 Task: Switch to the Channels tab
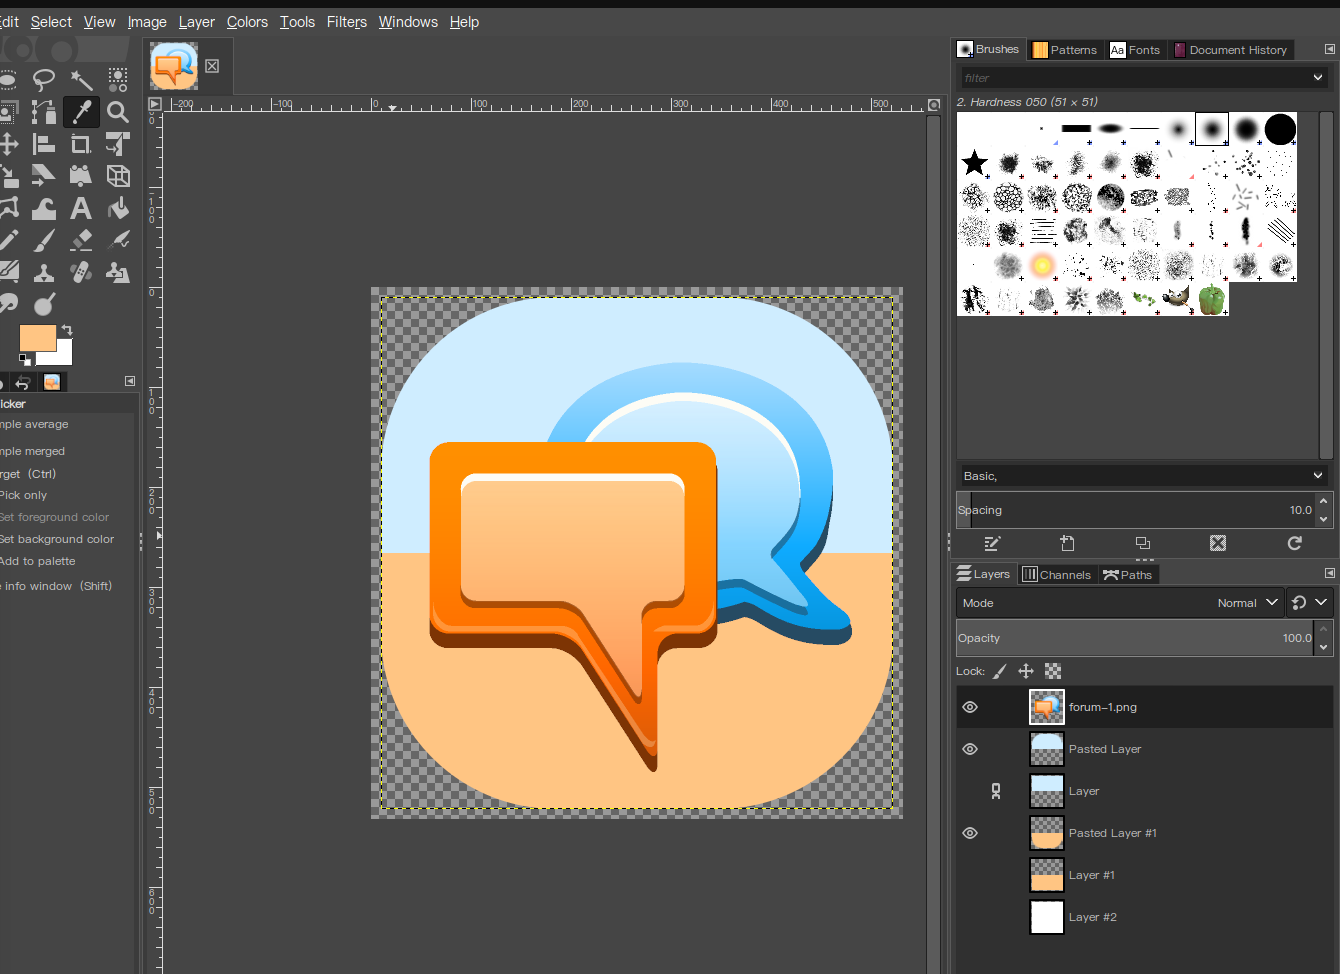coord(1056,574)
